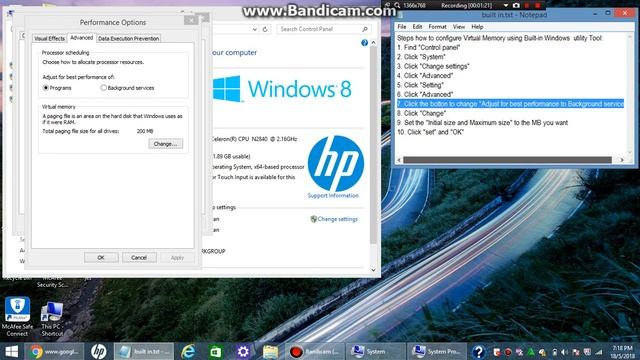Click the Notepad scroll right arrow
The width and height of the screenshot is (640, 360).
(622, 160)
